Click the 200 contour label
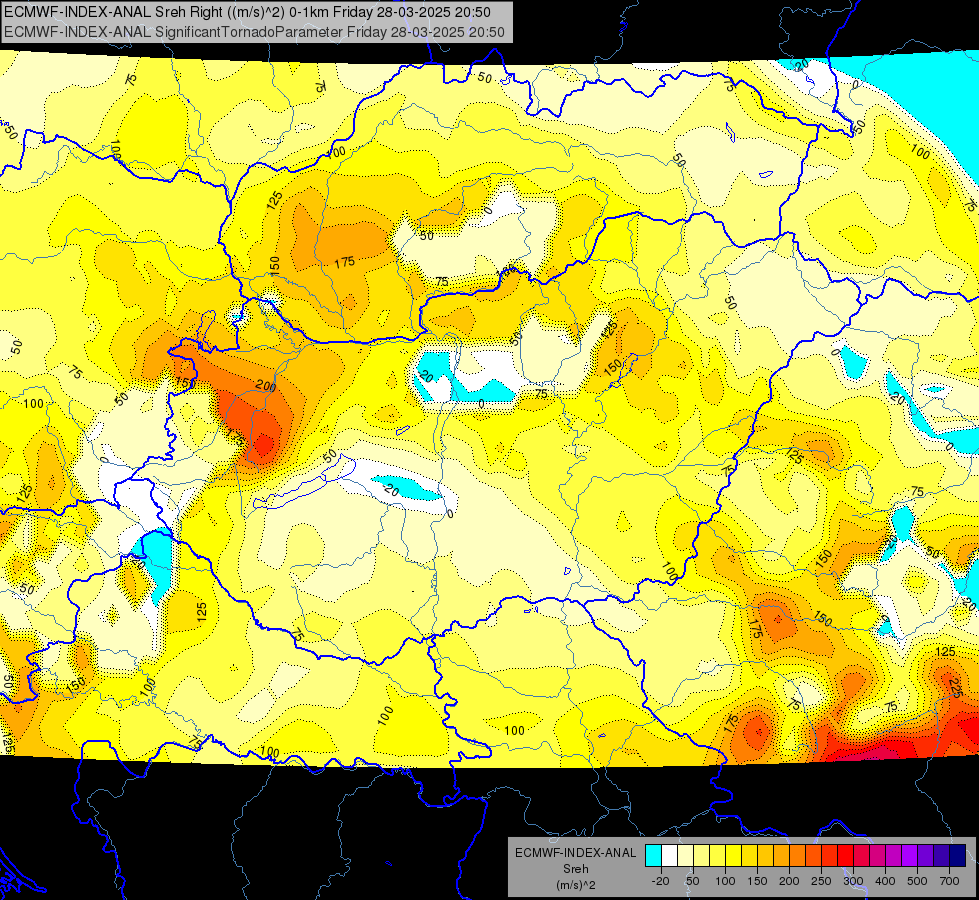The height and width of the screenshot is (900, 979). click(266, 386)
